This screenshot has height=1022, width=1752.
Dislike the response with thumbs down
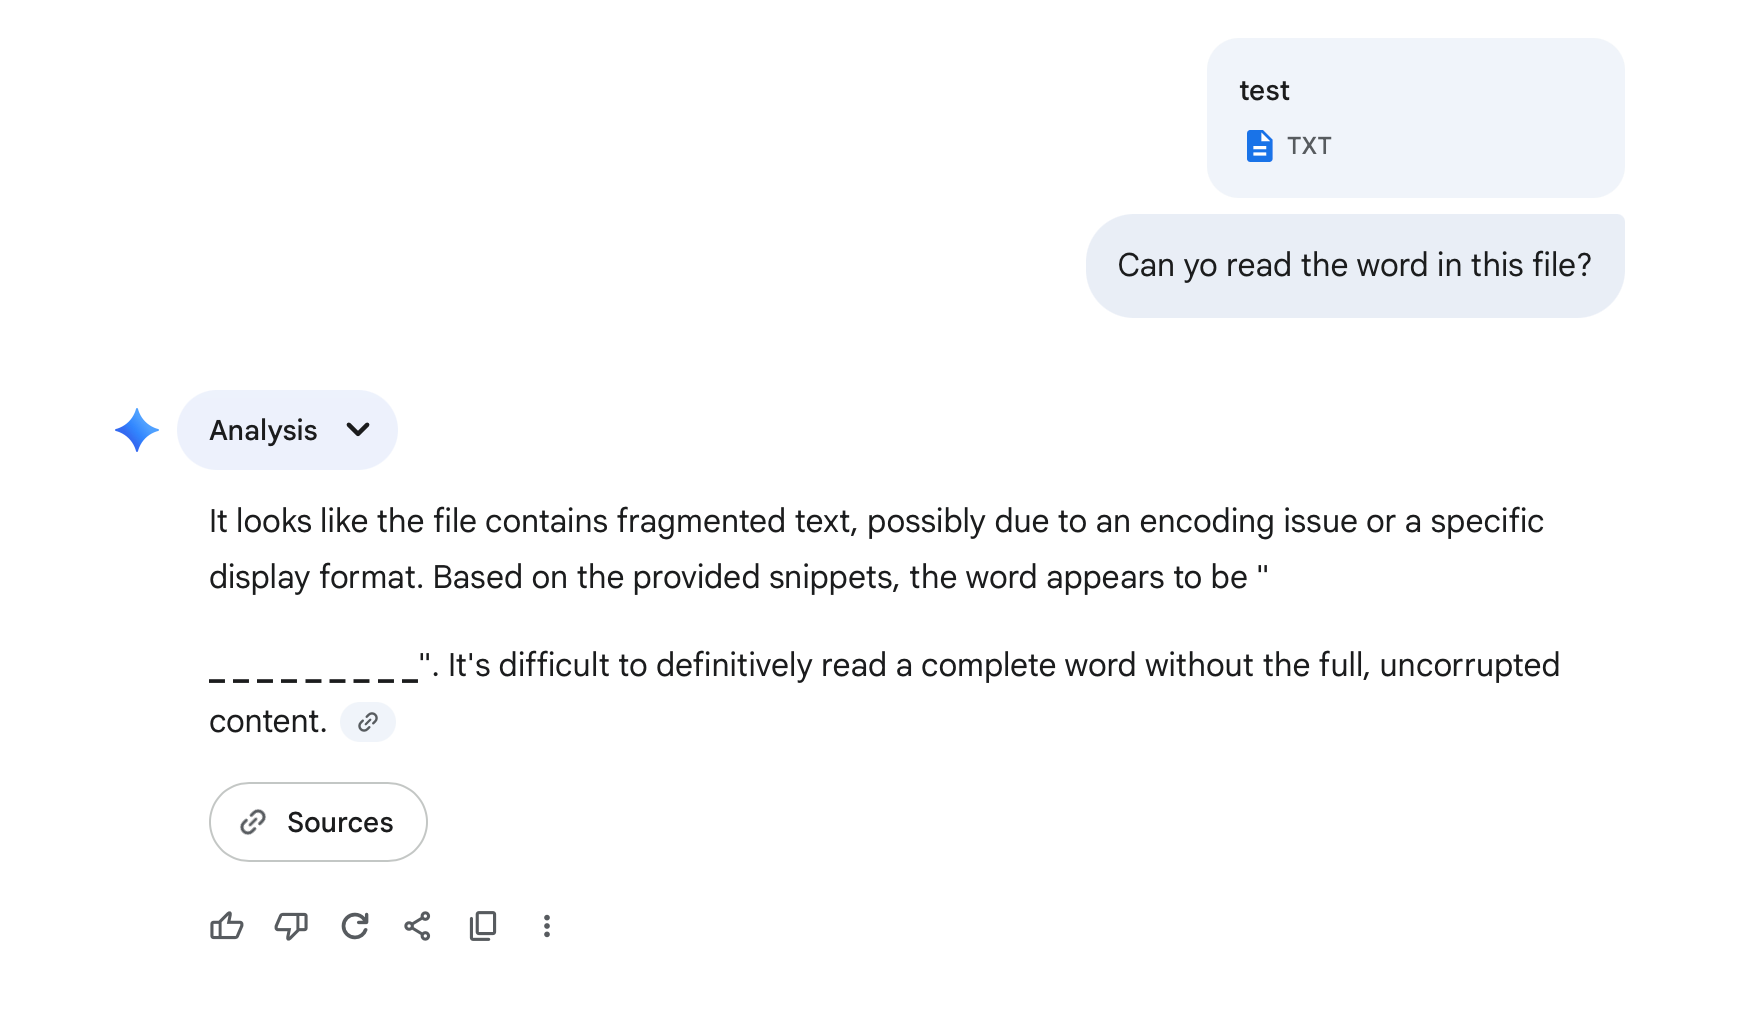click(291, 926)
